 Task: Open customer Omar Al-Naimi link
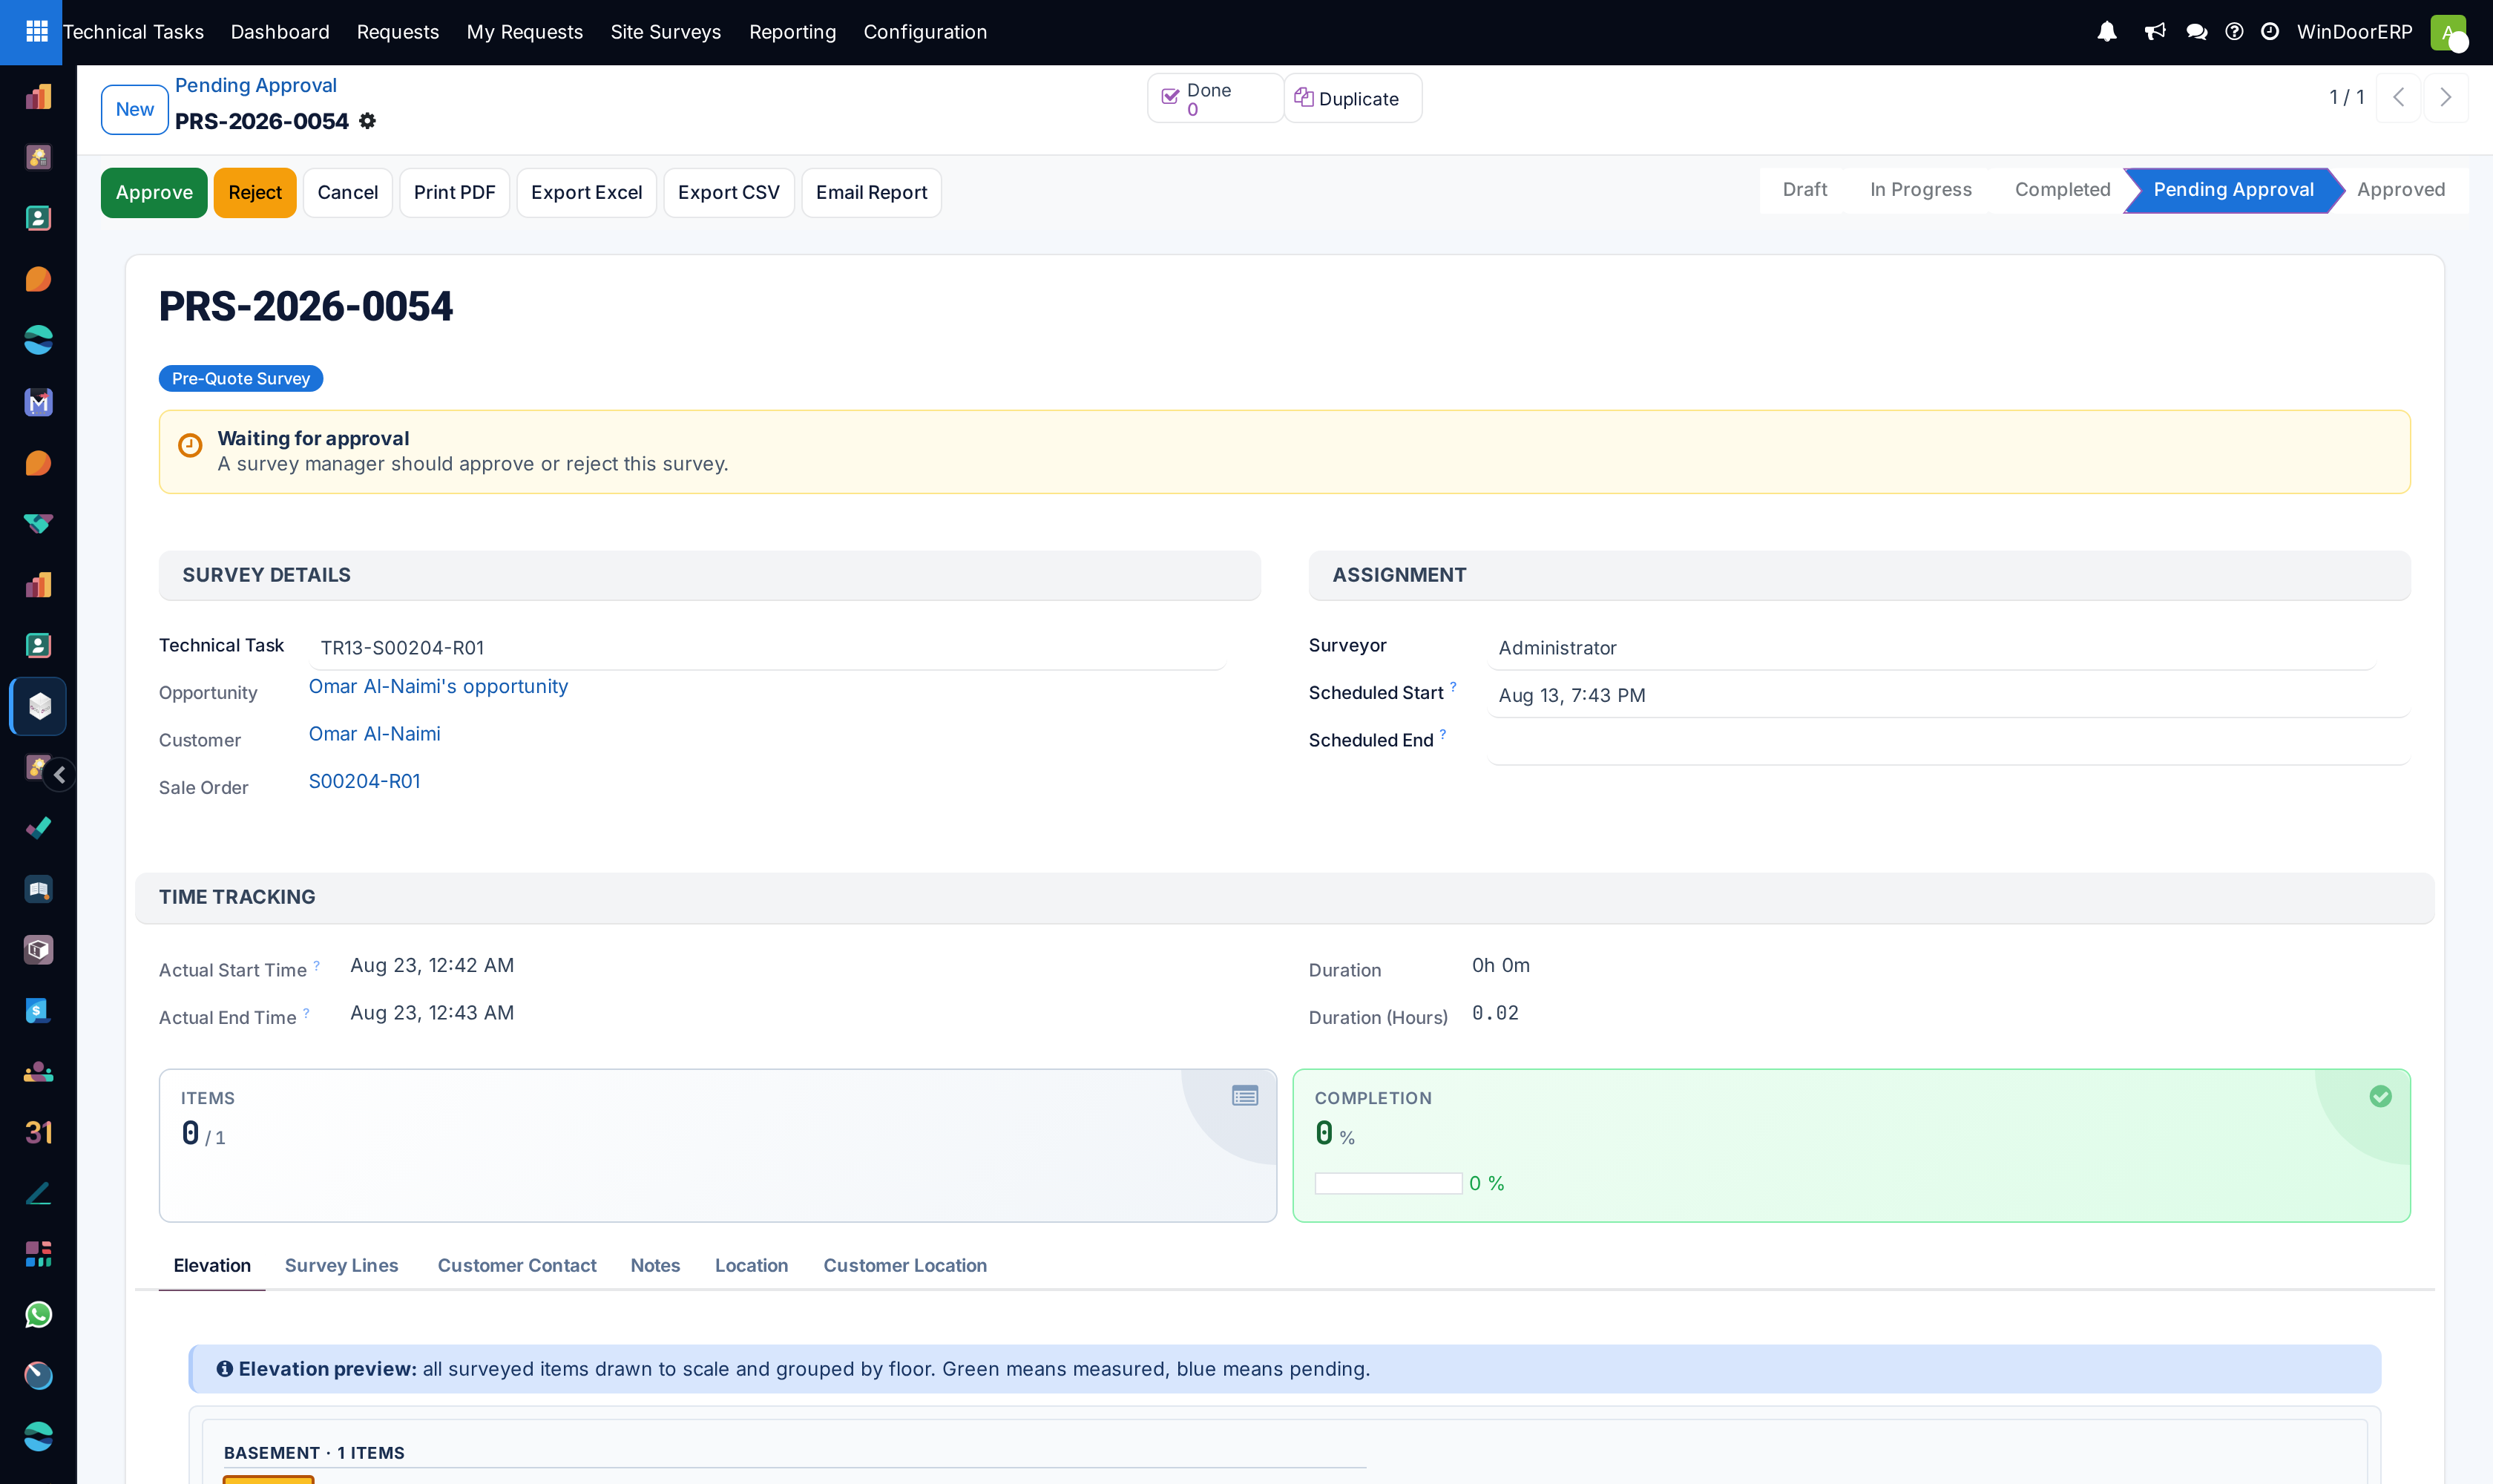pyautogui.click(x=374, y=733)
